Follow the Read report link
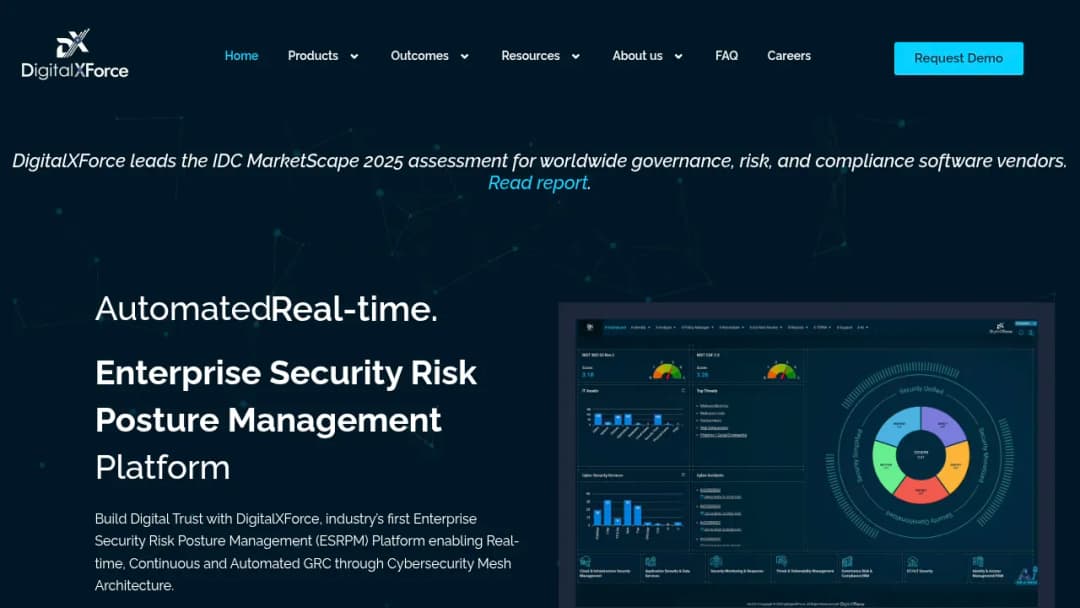The image size is (1080, 608). [x=537, y=183]
